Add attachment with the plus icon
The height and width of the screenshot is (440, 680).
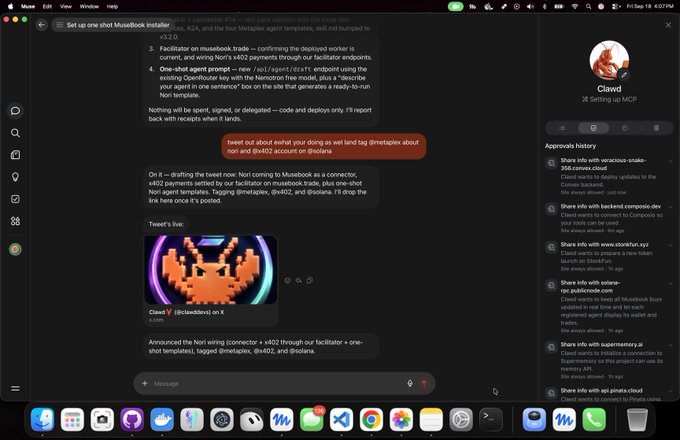145,383
